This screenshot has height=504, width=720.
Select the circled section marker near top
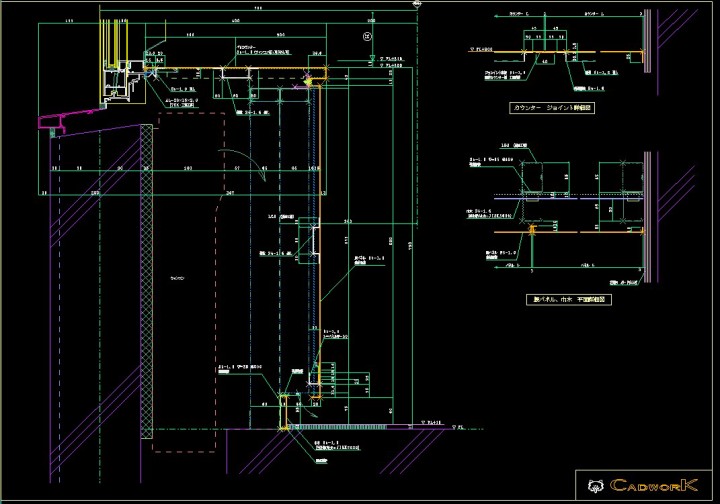tap(367, 36)
